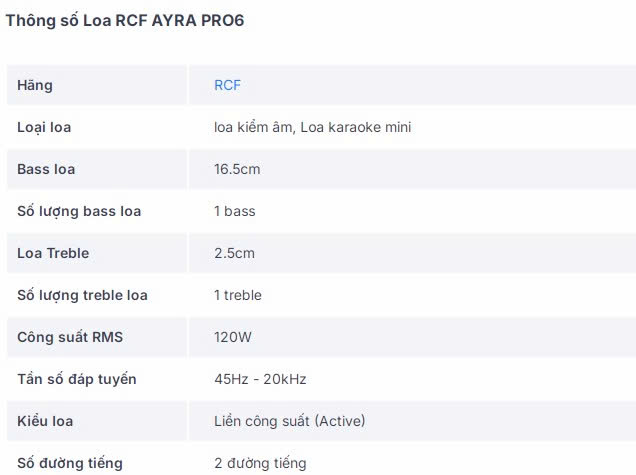Click the "Bass loa" row label
This screenshot has height=475, width=636.
pos(46,169)
